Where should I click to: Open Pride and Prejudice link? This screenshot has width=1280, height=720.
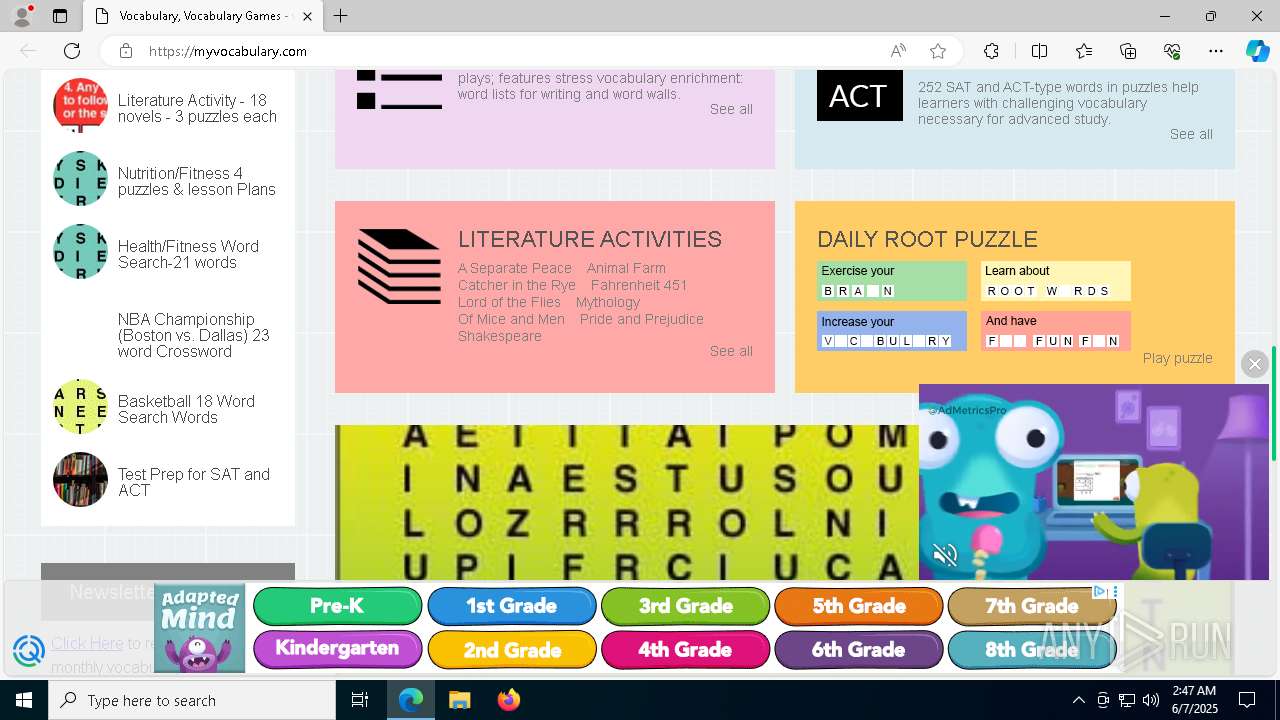coord(642,319)
